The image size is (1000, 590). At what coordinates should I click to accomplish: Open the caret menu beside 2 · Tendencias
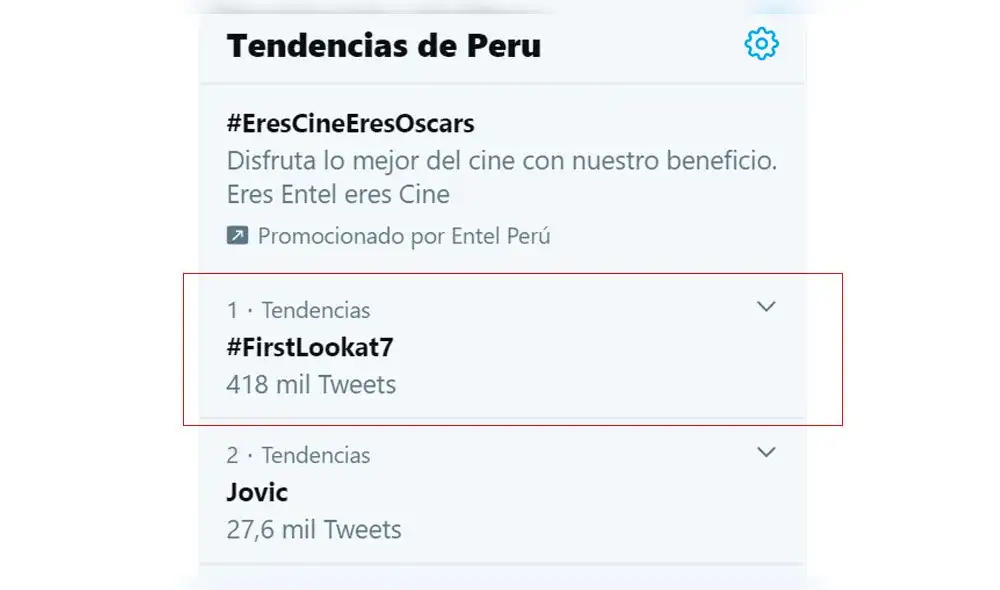click(x=766, y=452)
